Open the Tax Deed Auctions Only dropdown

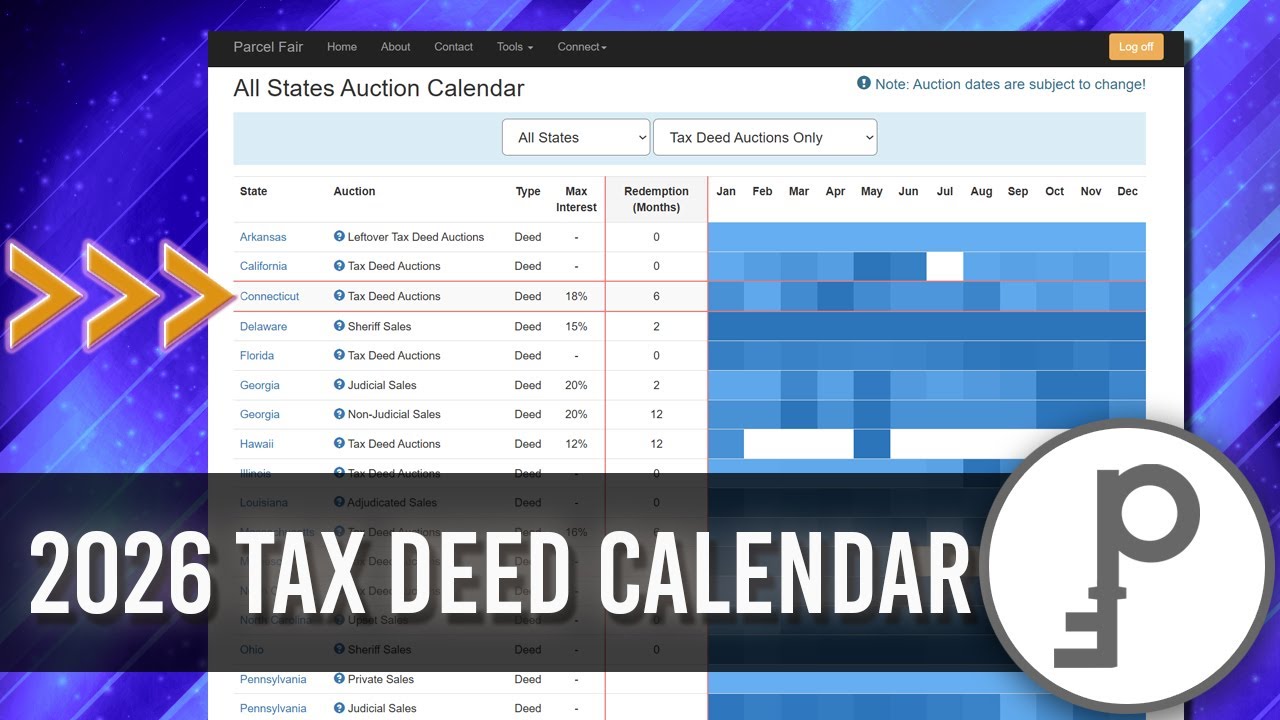765,138
